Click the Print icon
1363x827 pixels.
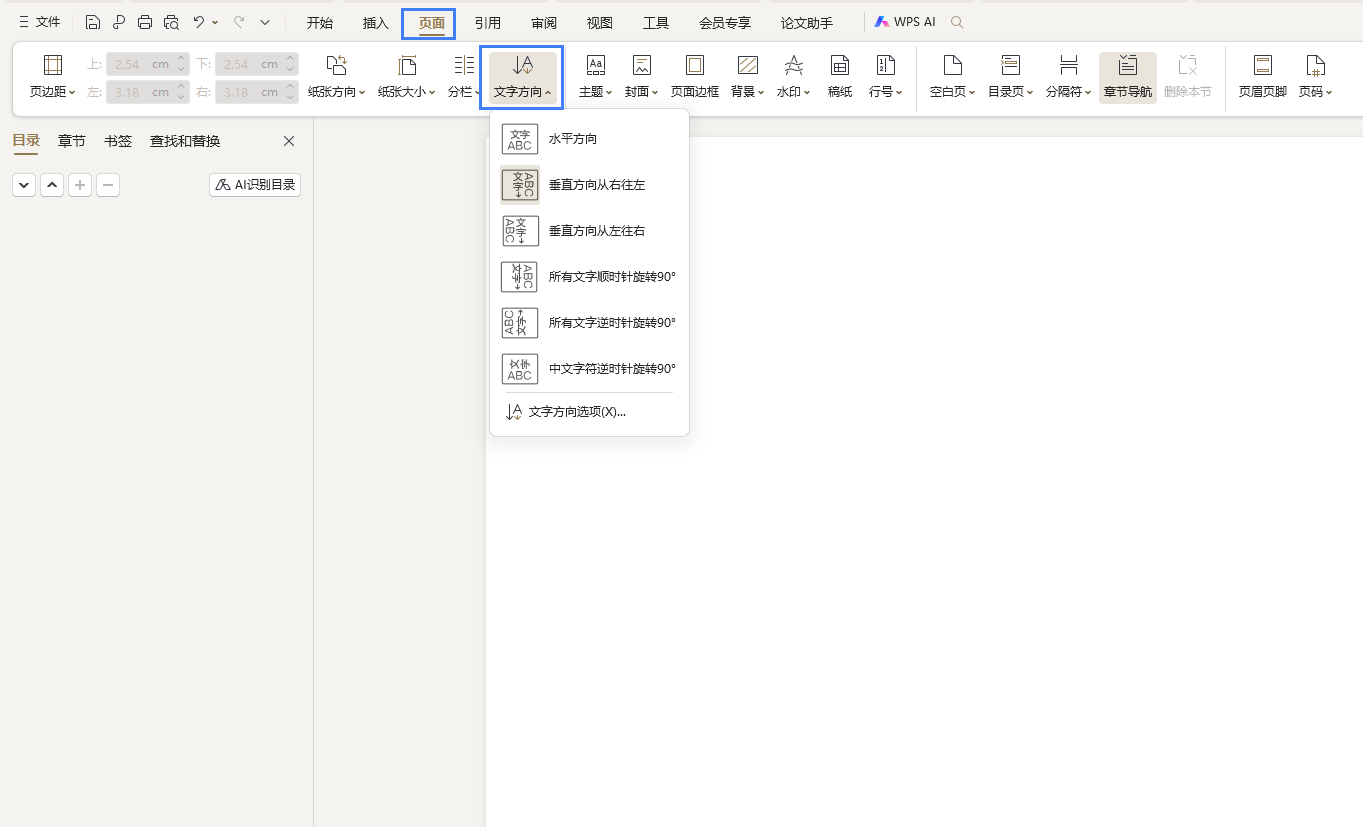(x=145, y=22)
